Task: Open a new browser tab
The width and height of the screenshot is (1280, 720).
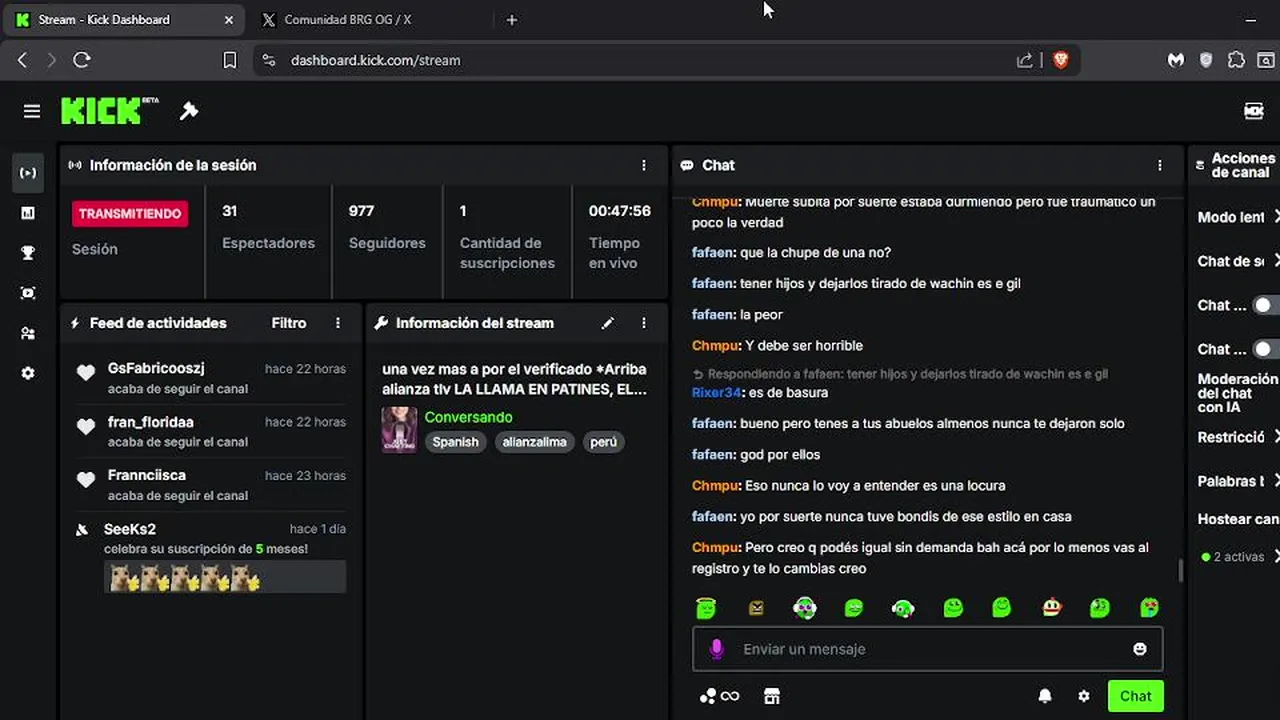Action: (512, 20)
